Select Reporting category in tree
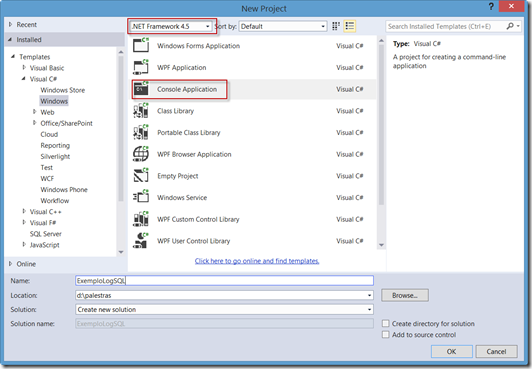 pyautogui.click(x=55, y=145)
